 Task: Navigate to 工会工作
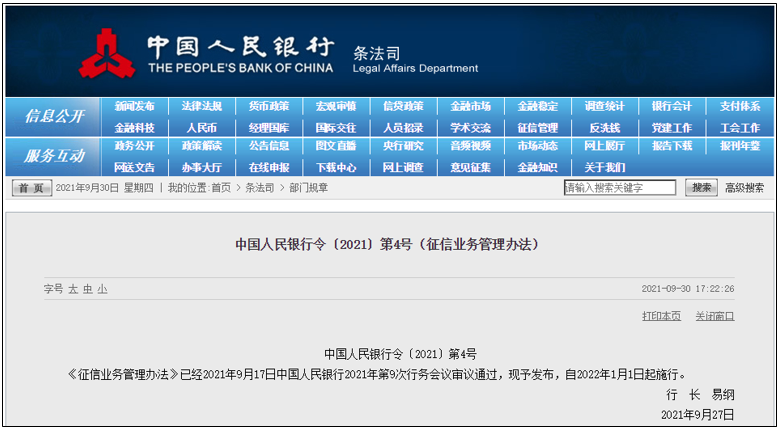pos(740,128)
